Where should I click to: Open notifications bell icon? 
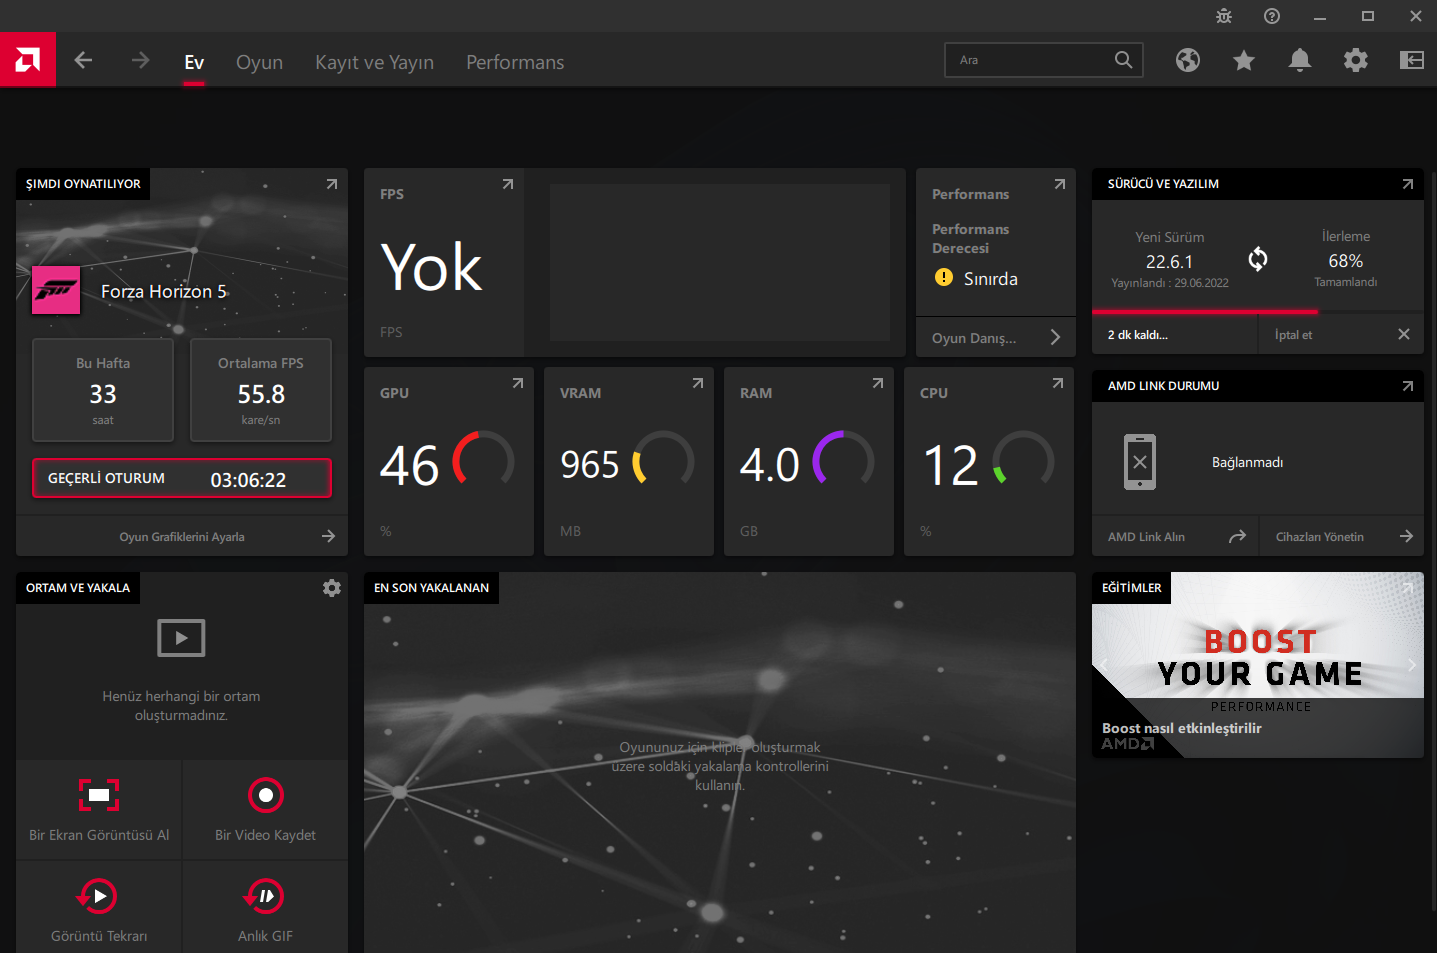(x=1300, y=60)
